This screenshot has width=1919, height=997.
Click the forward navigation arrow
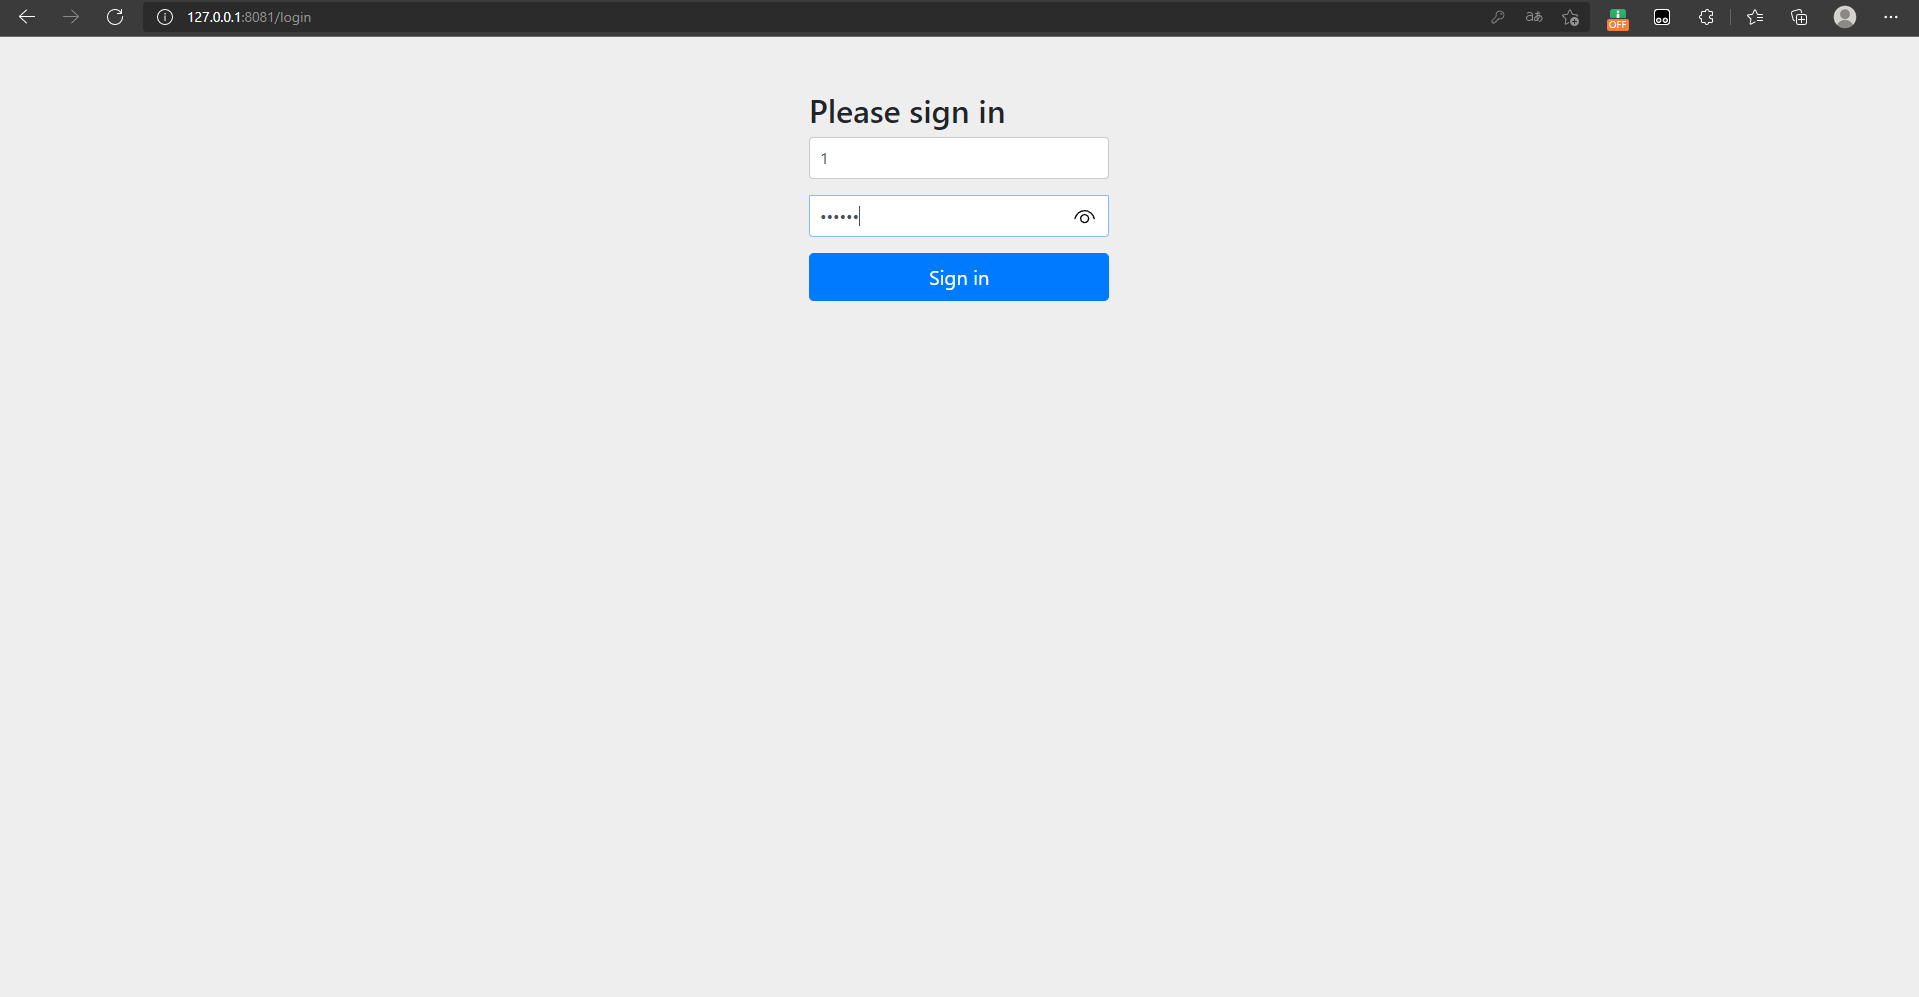pyautogui.click(x=71, y=17)
